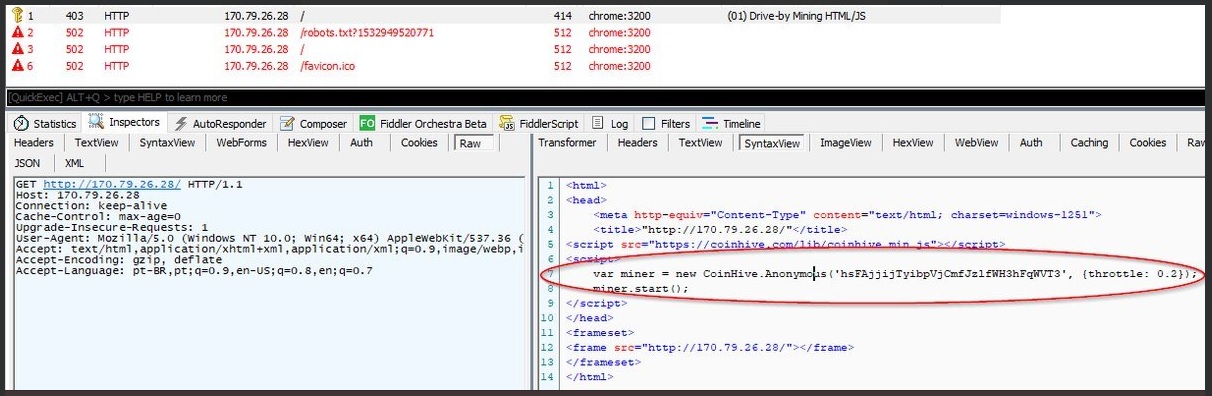This screenshot has height=396, width=1212.
Task: Click the <meta http-equiv> line in response
Action: [x=848, y=214]
